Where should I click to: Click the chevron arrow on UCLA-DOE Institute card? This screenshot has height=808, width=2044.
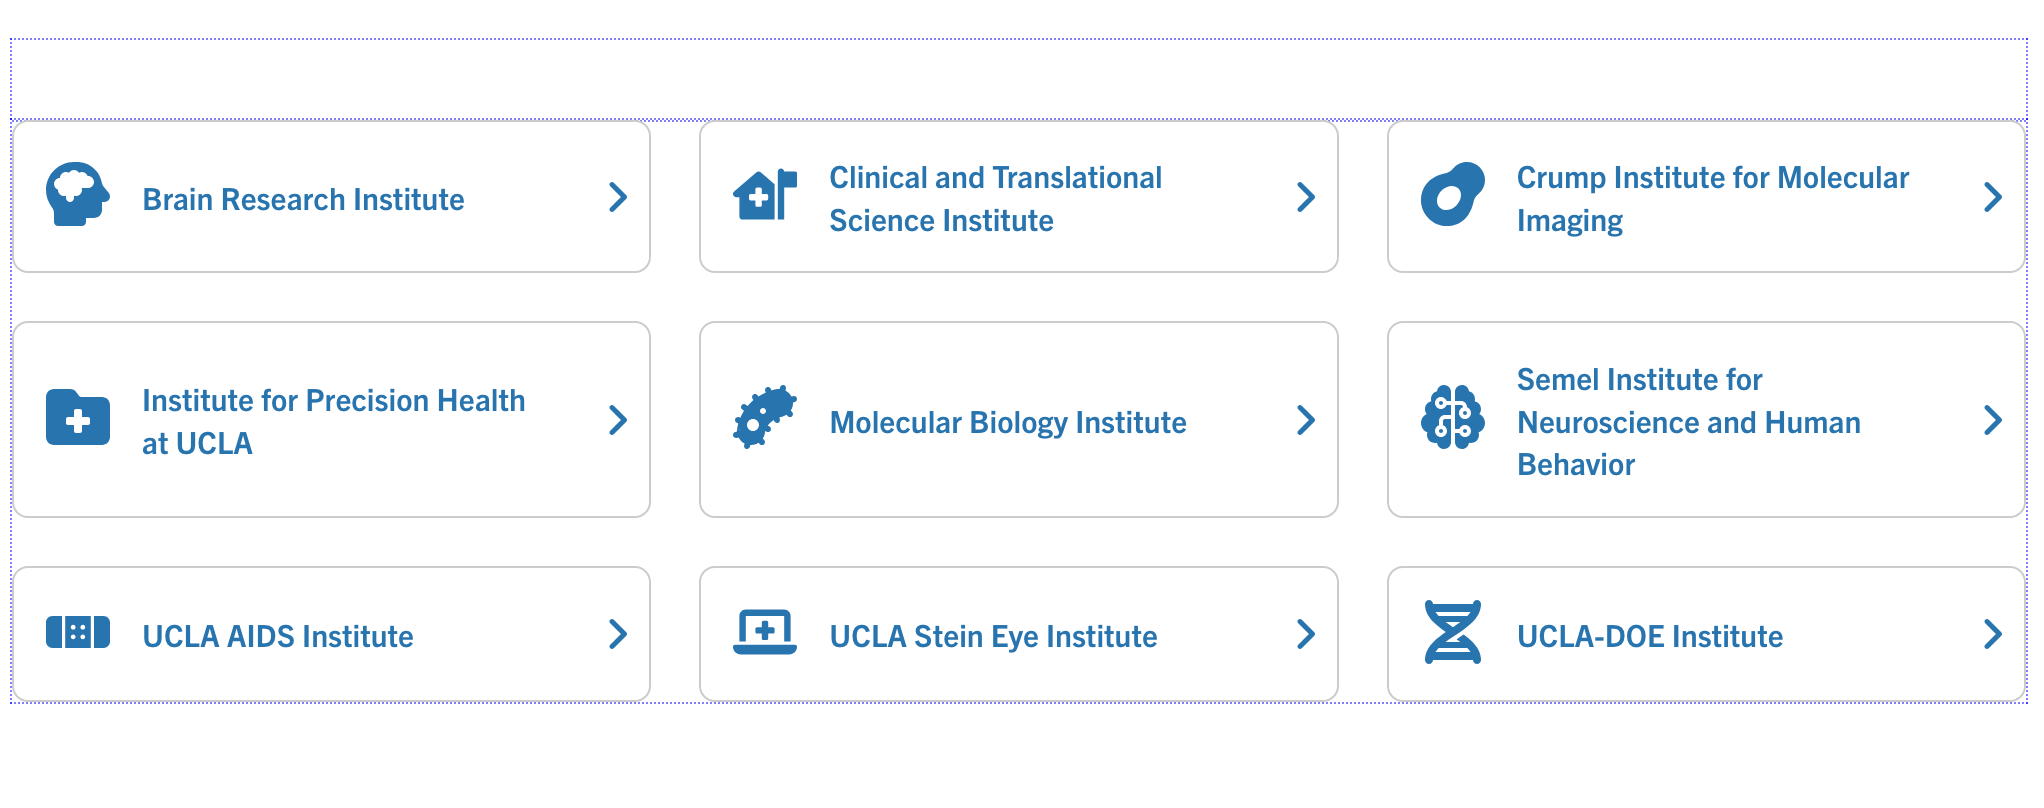coord(1992,634)
